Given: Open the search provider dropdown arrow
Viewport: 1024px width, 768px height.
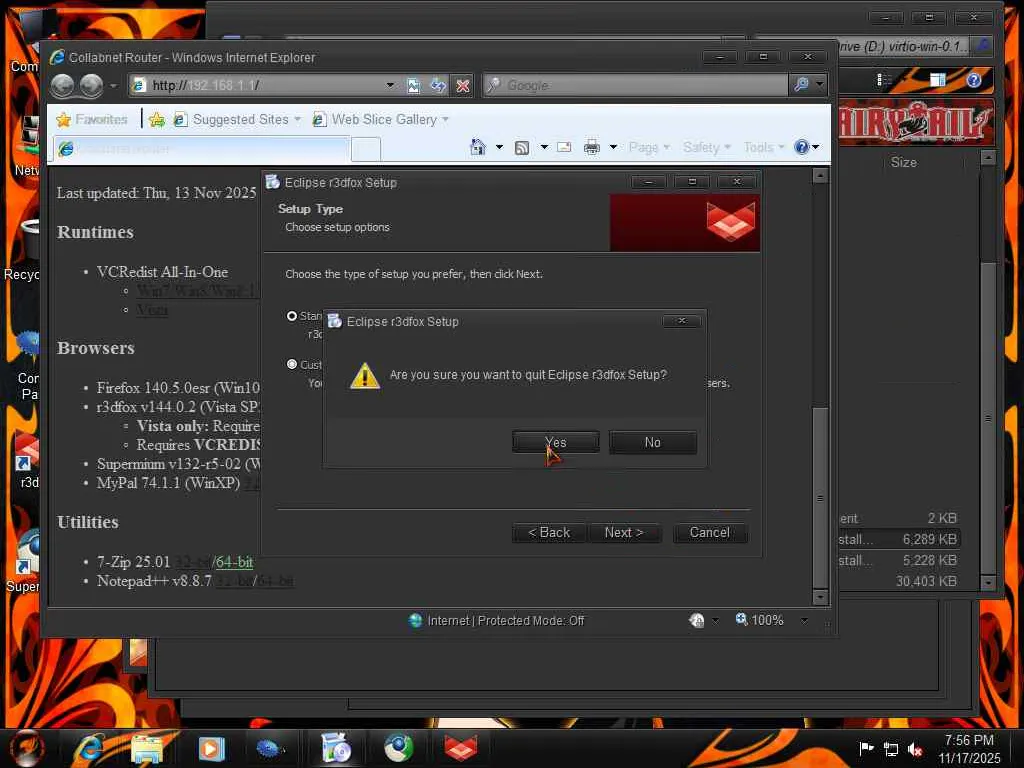Looking at the screenshot, I should coord(820,85).
